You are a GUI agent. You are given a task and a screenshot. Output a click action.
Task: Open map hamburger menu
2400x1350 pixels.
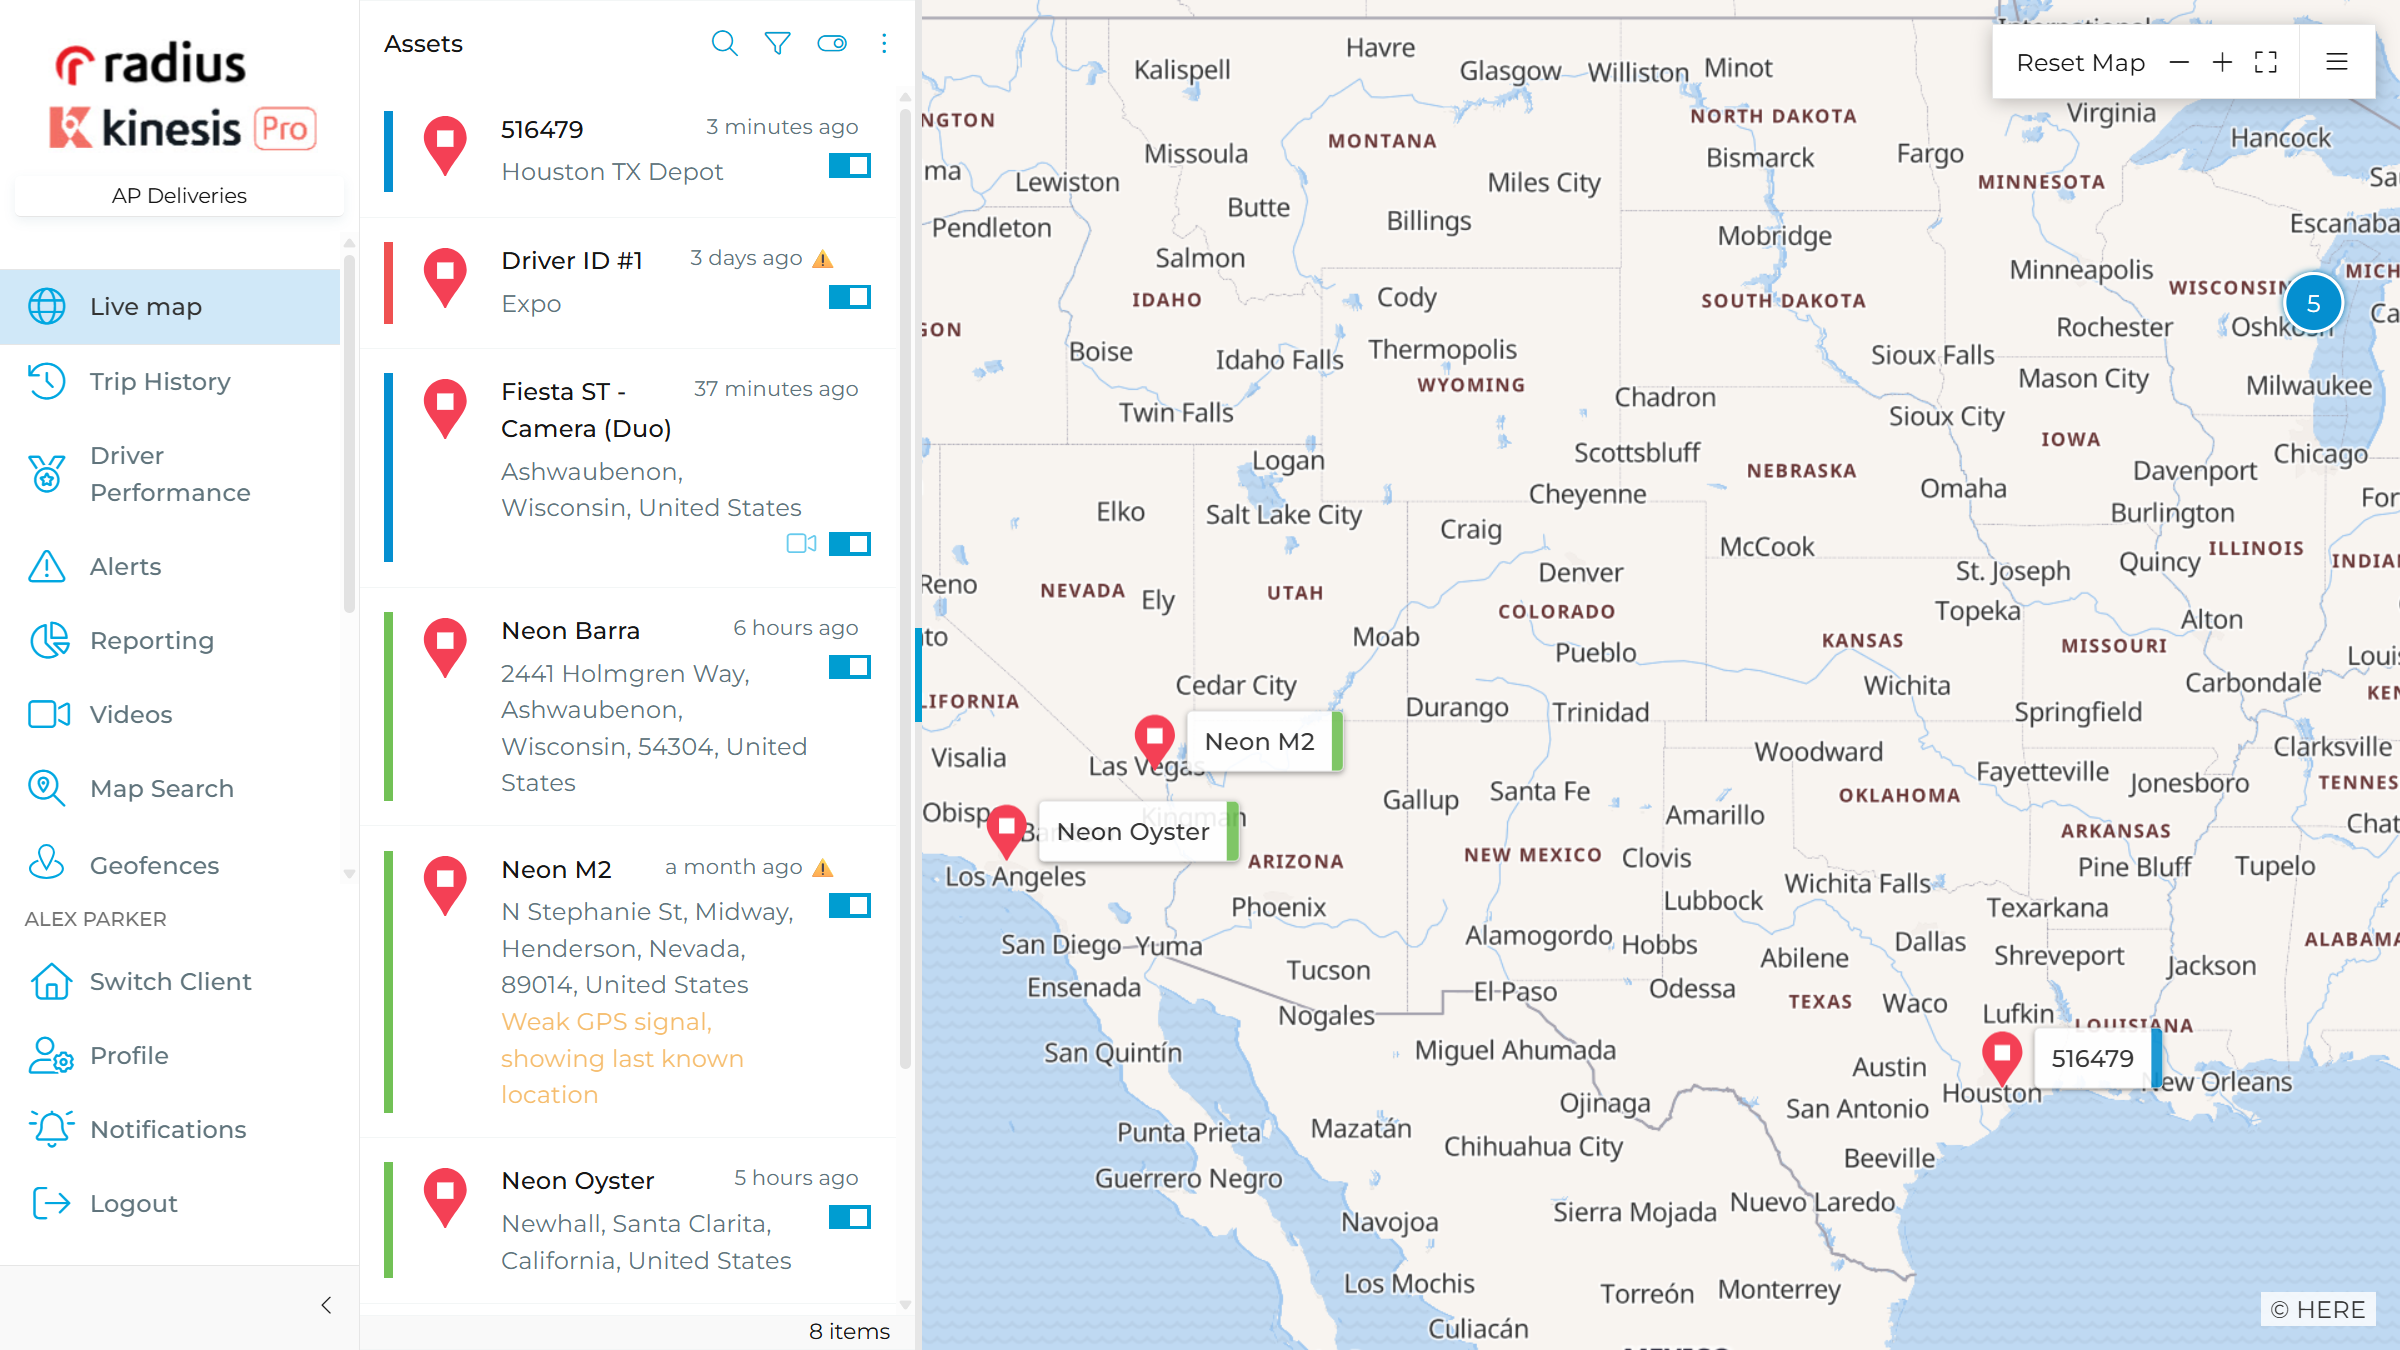2337,62
